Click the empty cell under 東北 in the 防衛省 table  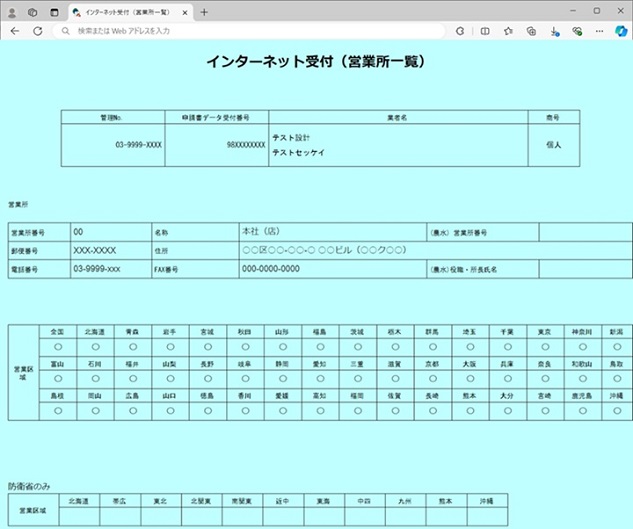(x=161, y=516)
